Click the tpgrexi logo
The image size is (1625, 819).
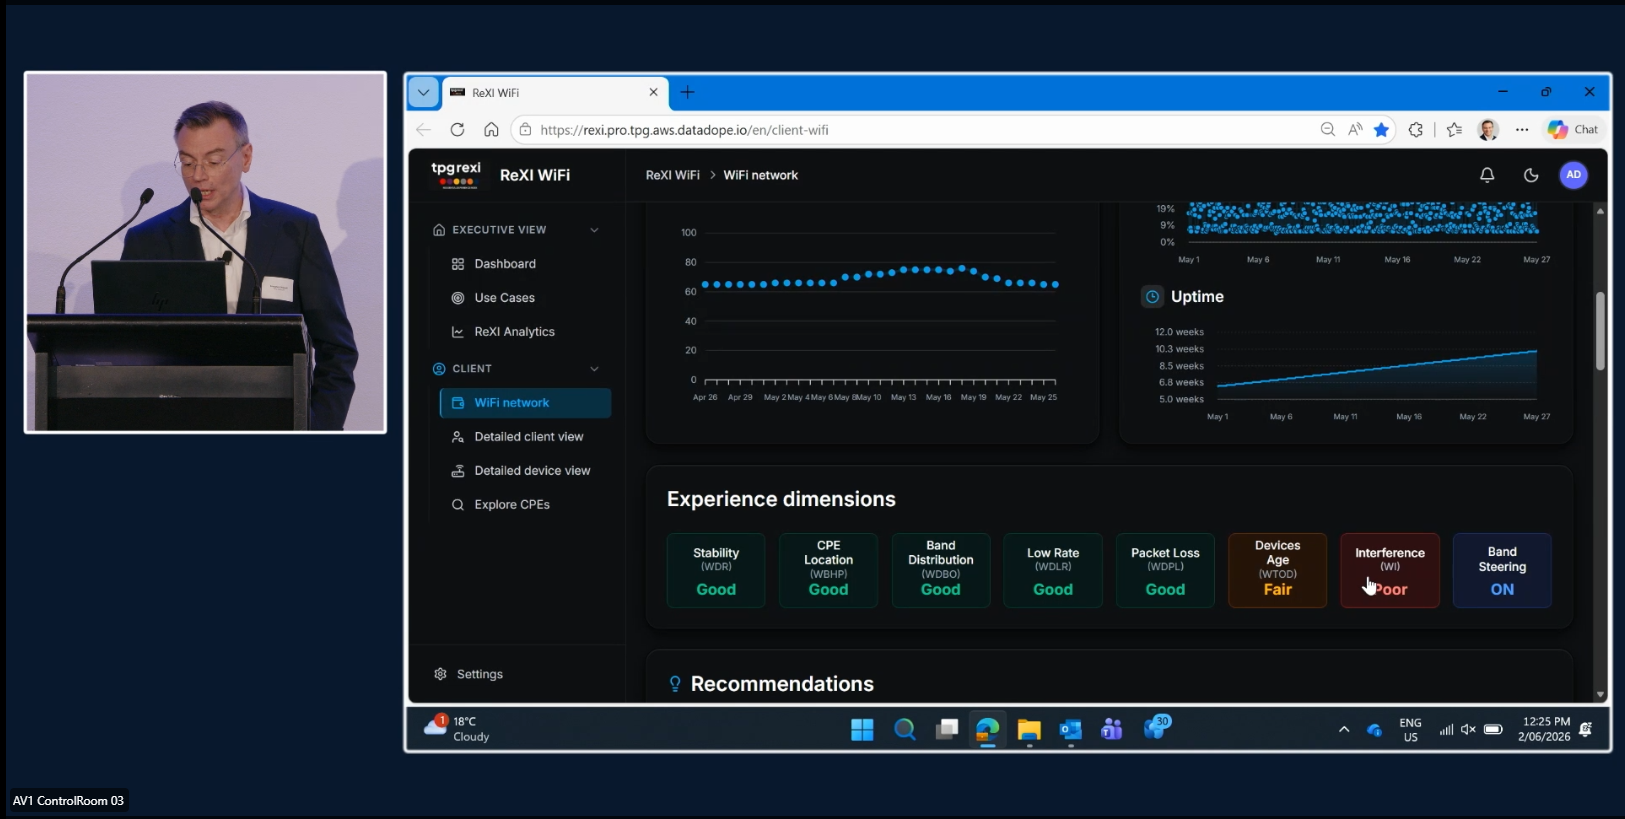pos(456,175)
